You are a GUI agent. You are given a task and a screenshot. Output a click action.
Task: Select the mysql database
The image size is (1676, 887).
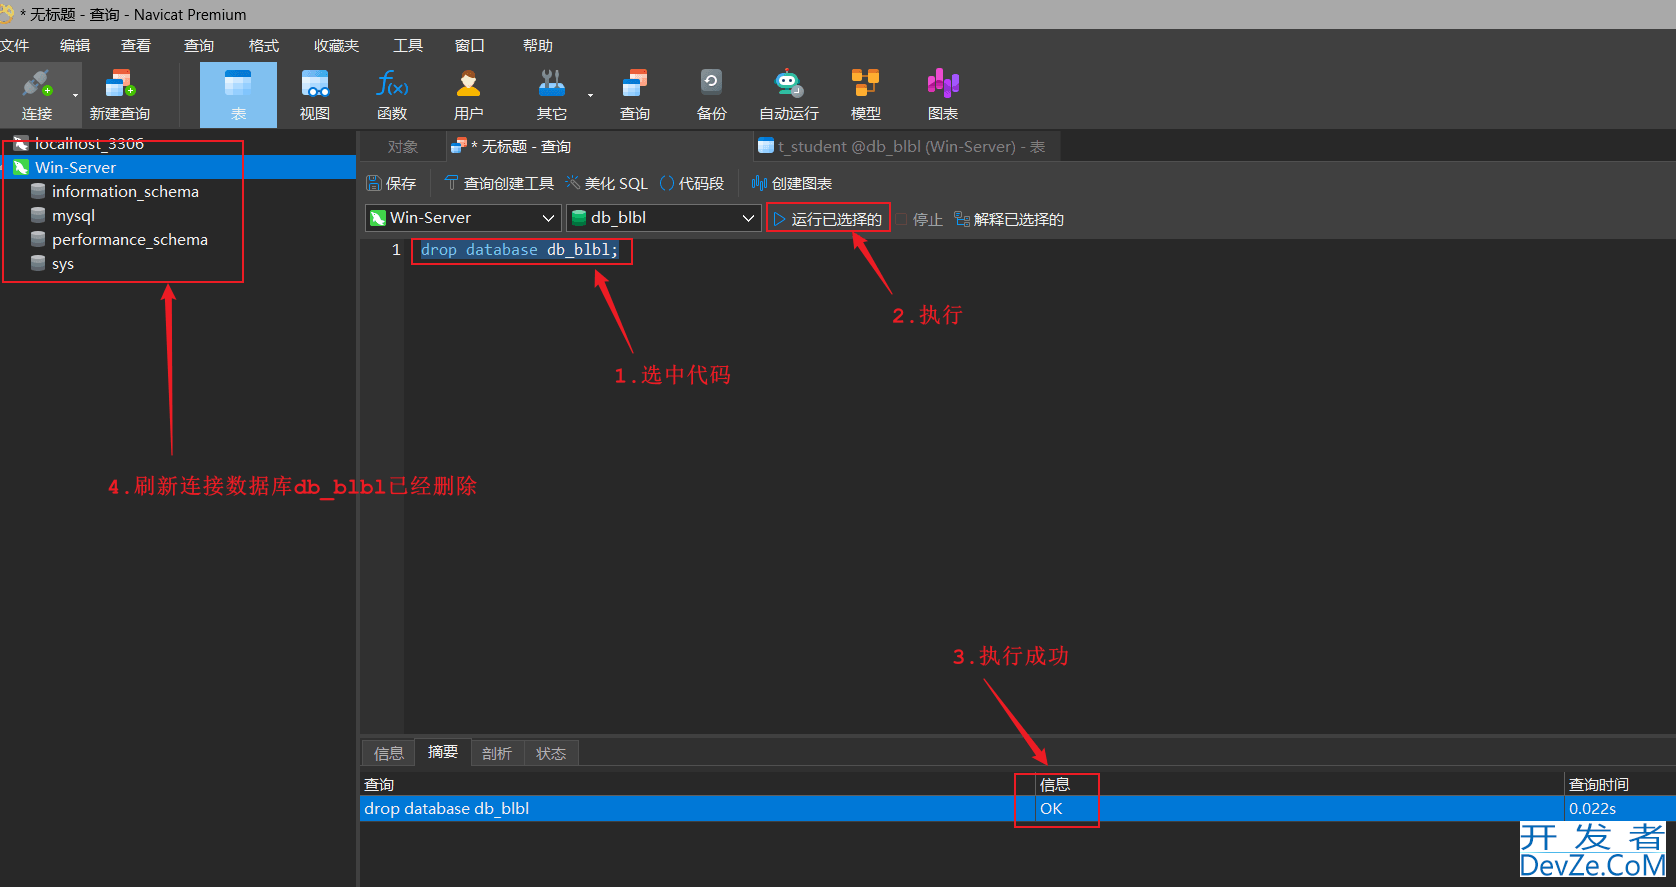(73, 215)
